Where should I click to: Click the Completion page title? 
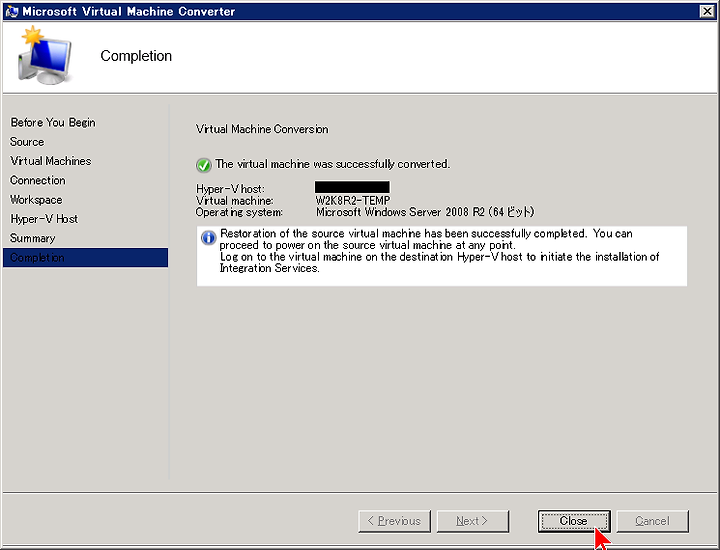136,56
